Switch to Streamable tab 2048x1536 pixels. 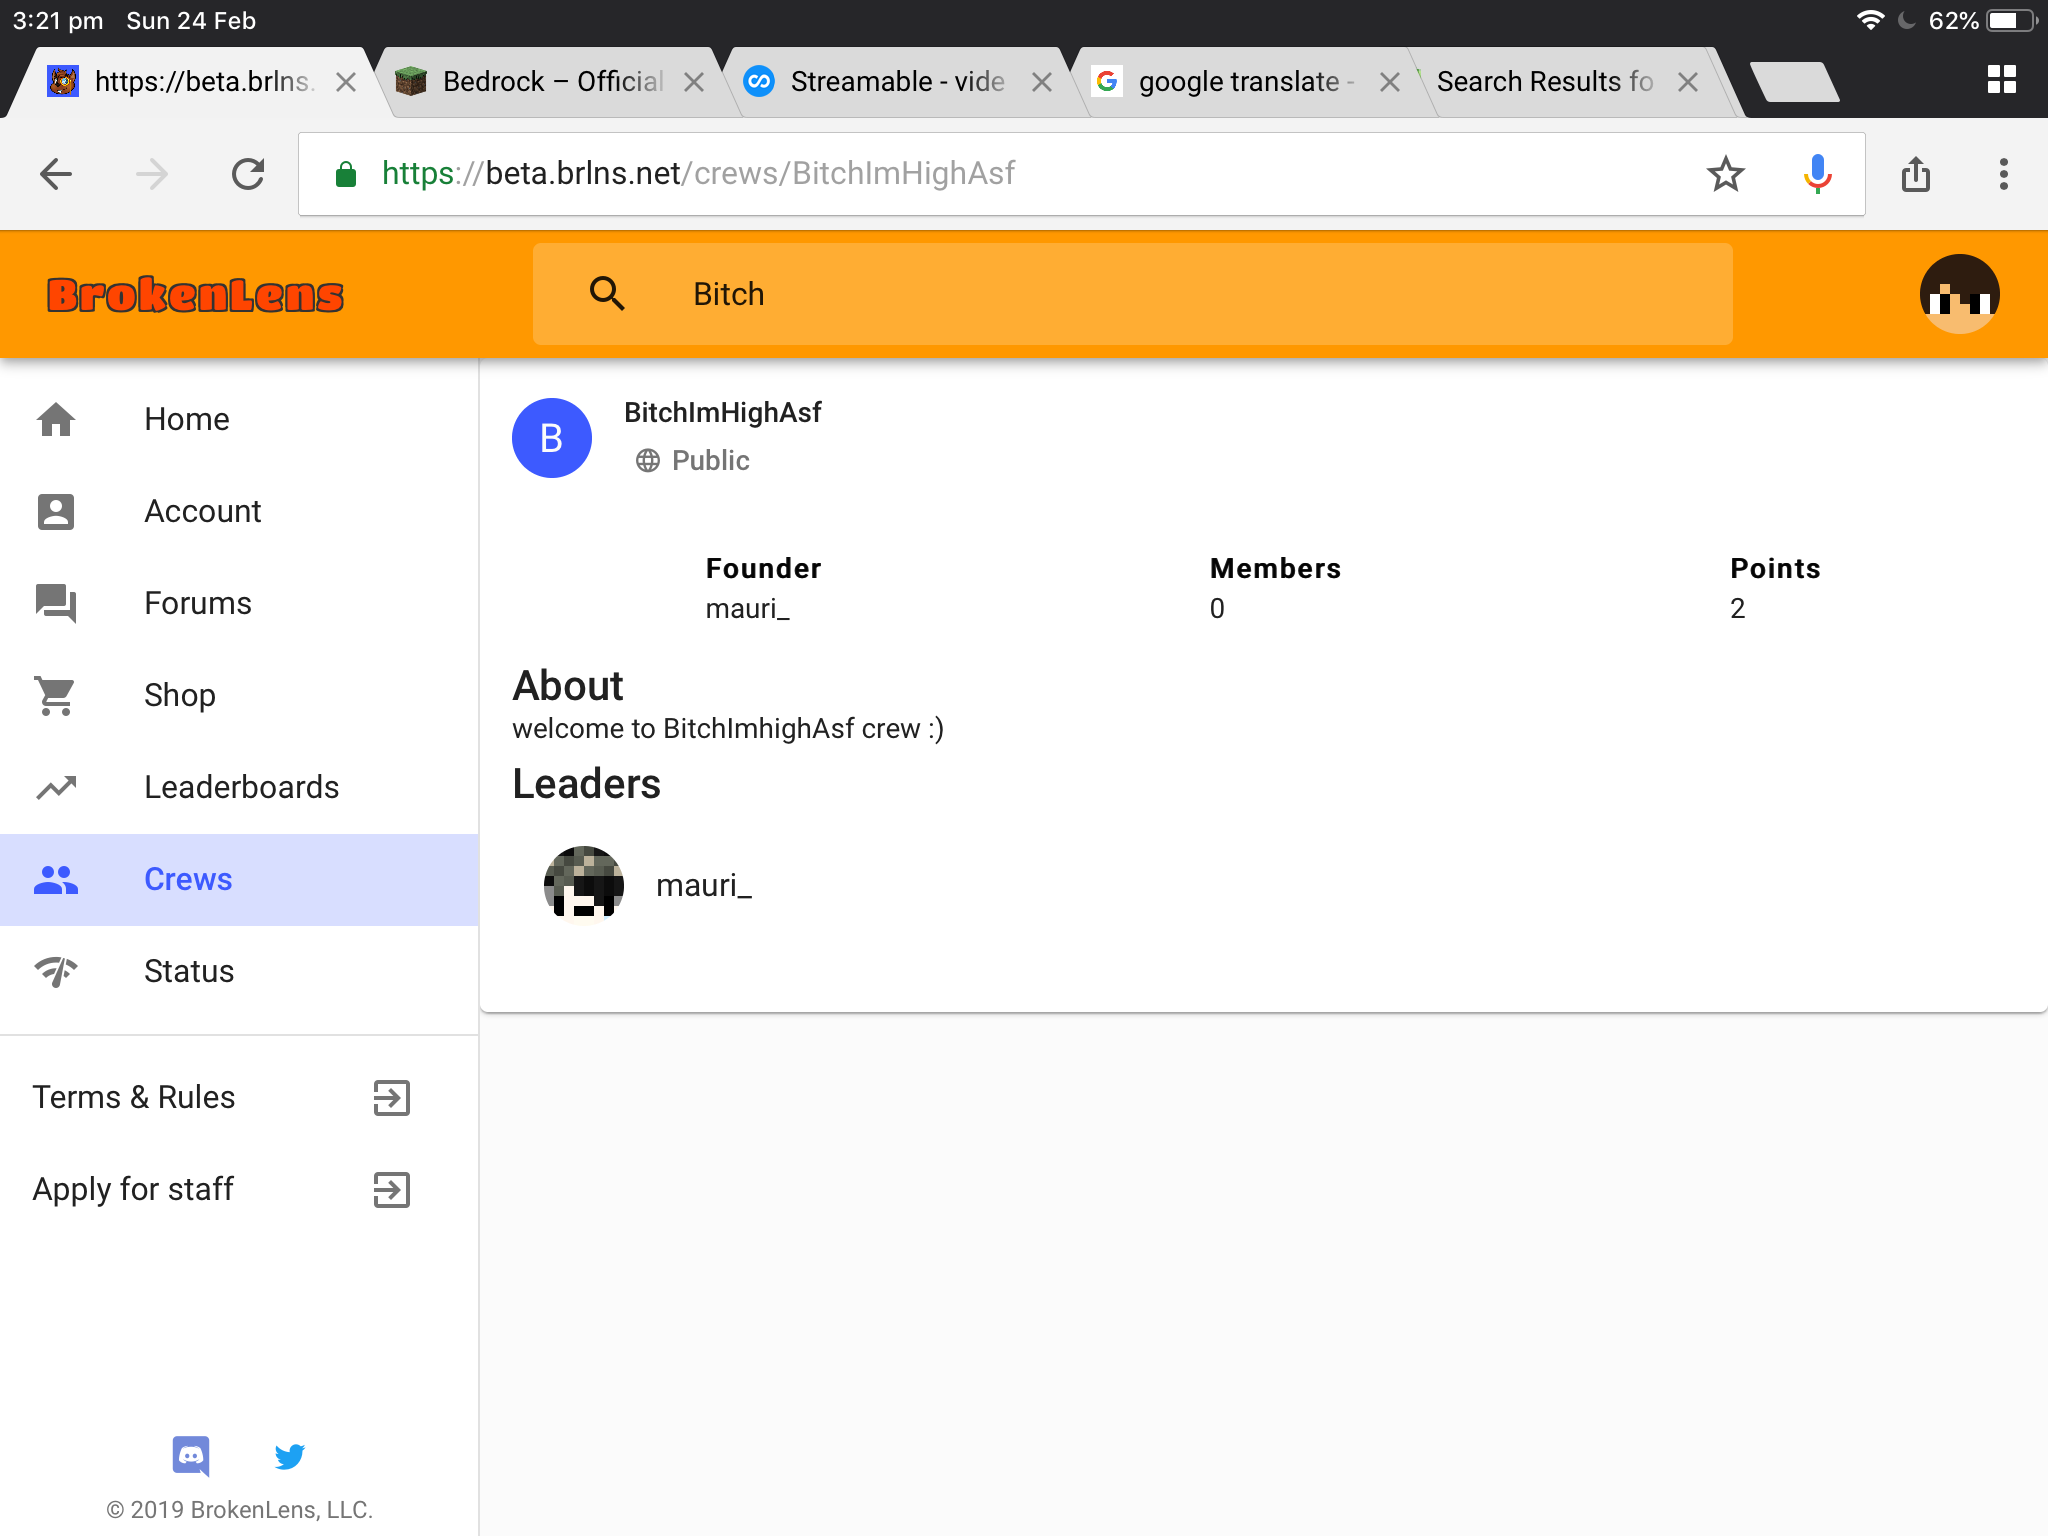tap(897, 81)
